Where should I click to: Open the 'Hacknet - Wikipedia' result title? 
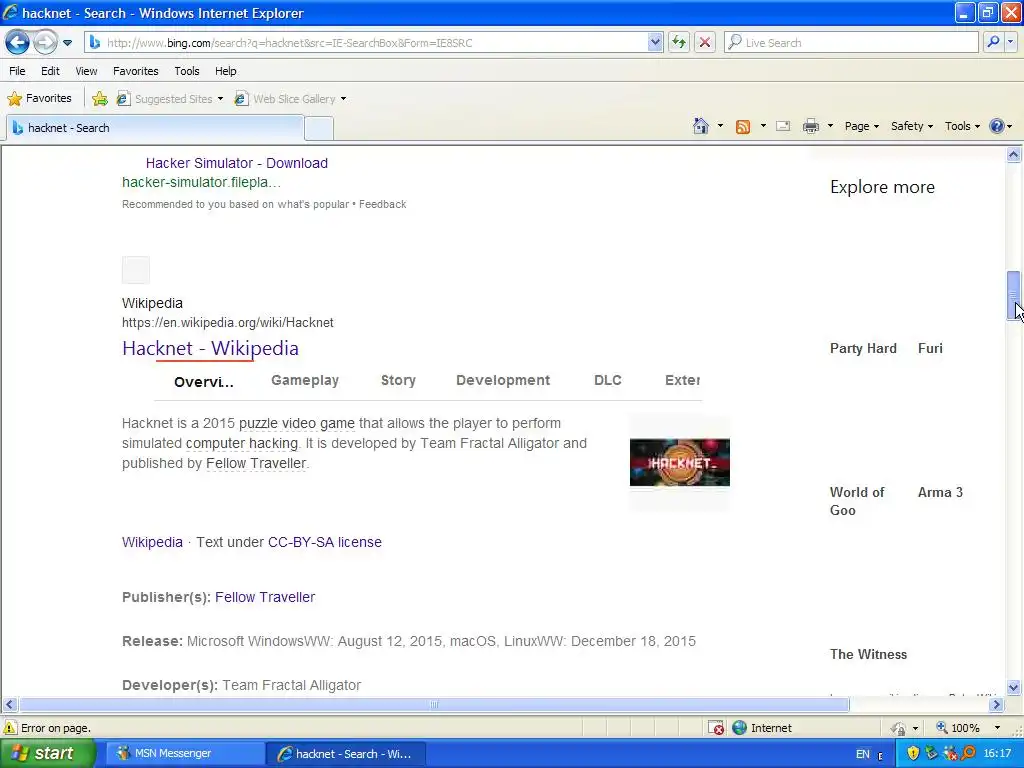[210, 349]
